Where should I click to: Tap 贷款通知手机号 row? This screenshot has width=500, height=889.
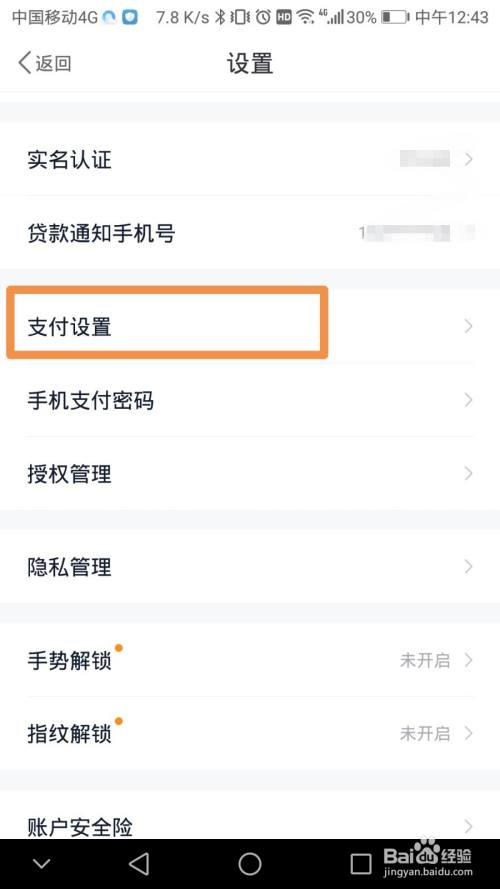tap(250, 232)
